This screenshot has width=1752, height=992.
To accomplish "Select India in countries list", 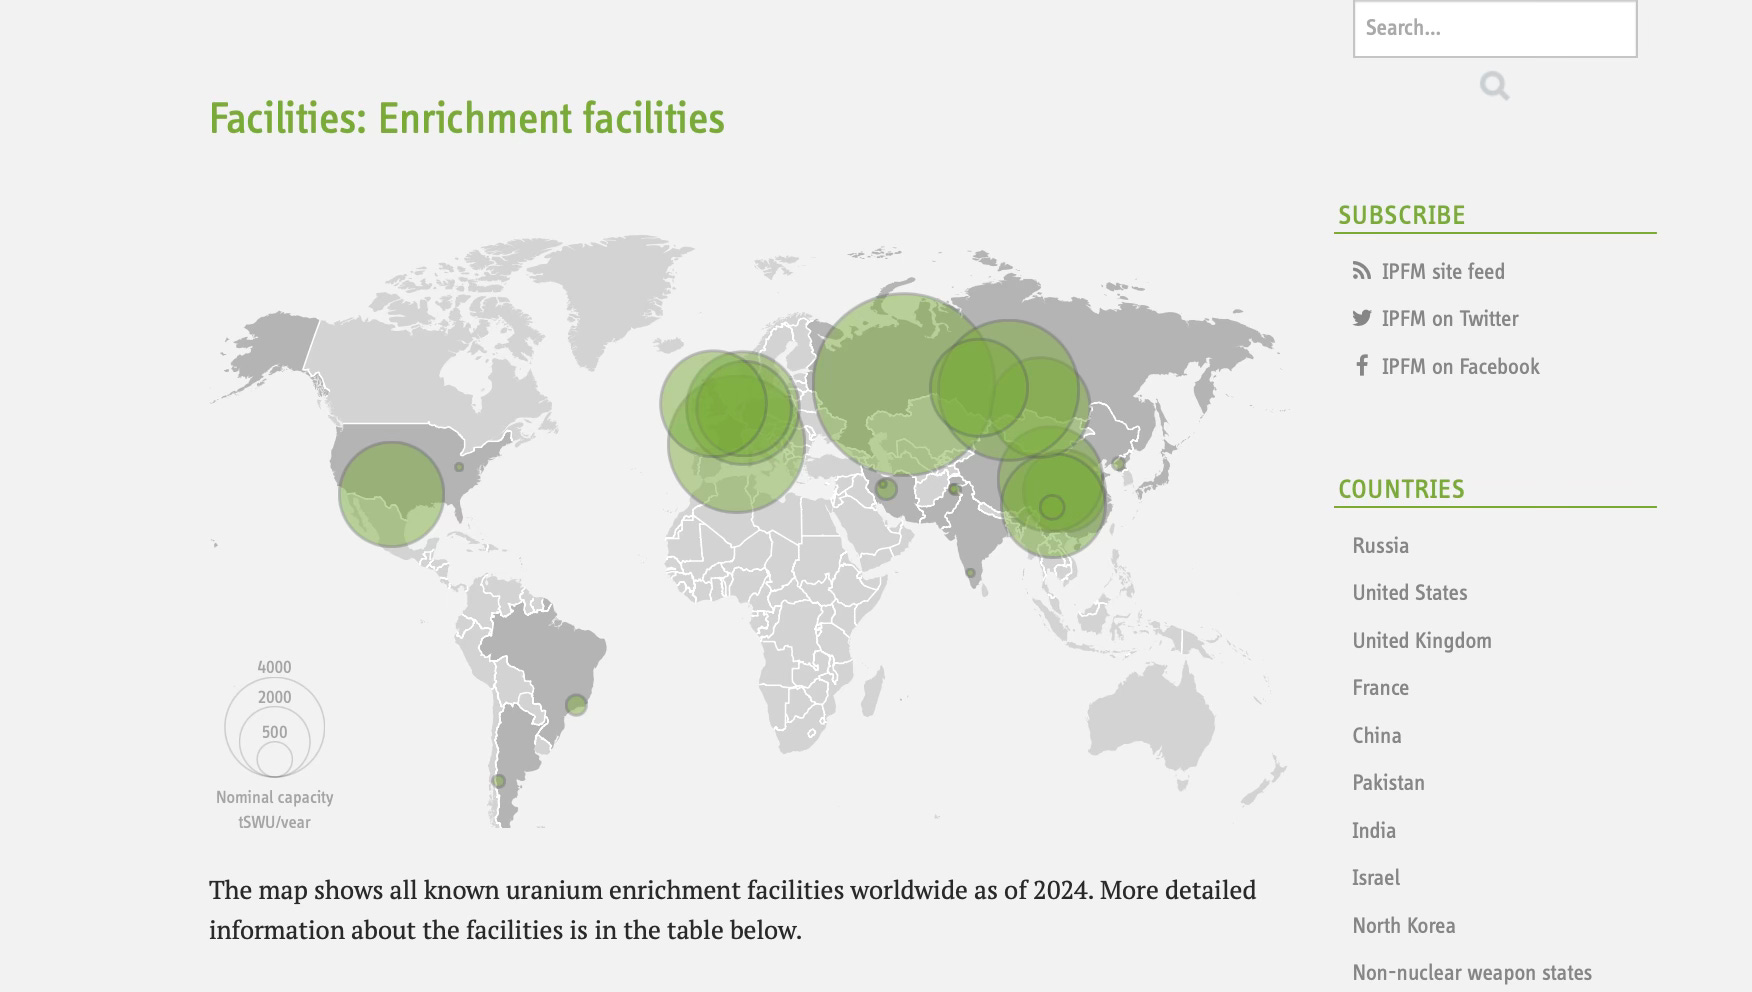I will coord(1373,831).
